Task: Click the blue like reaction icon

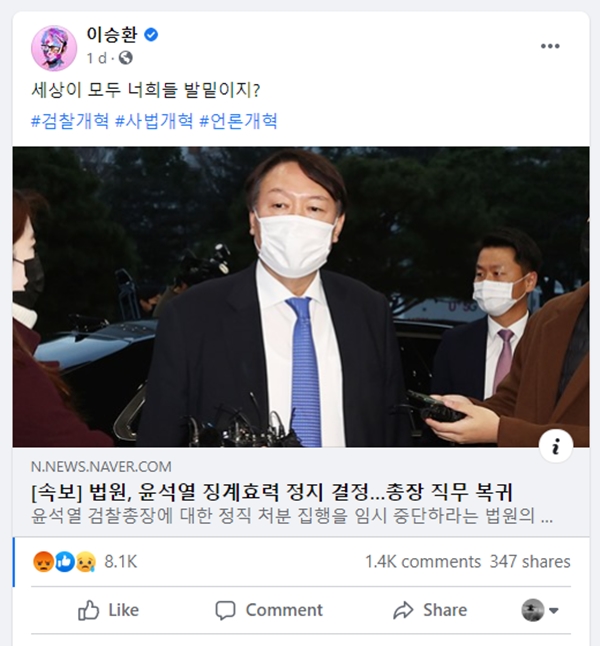Action: 65,562
